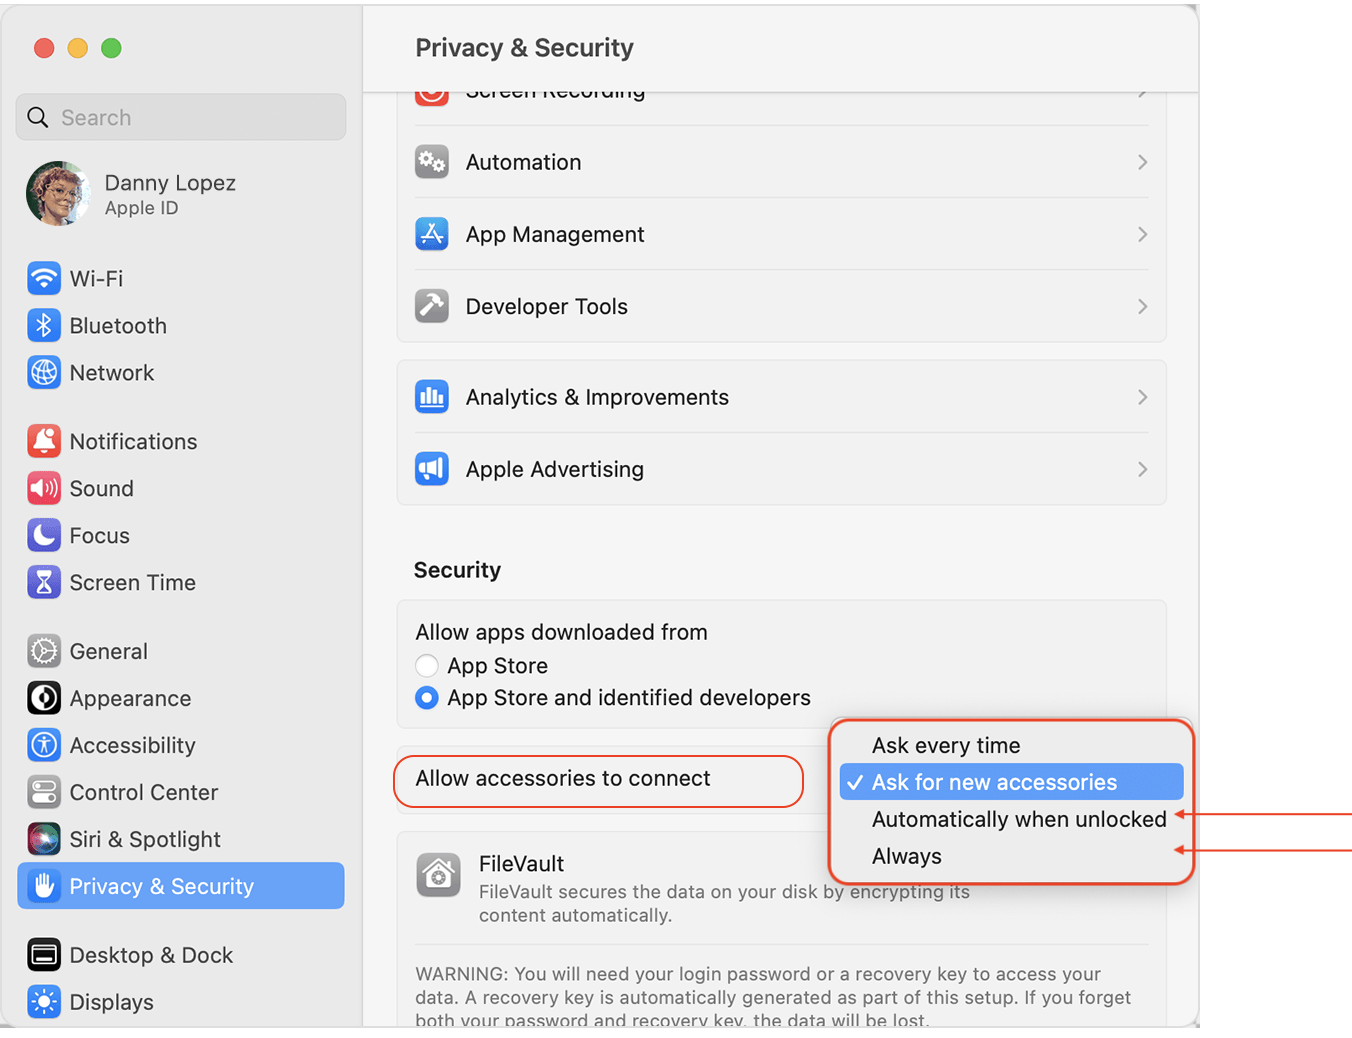Select App Store and identified developers option

point(427,698)
